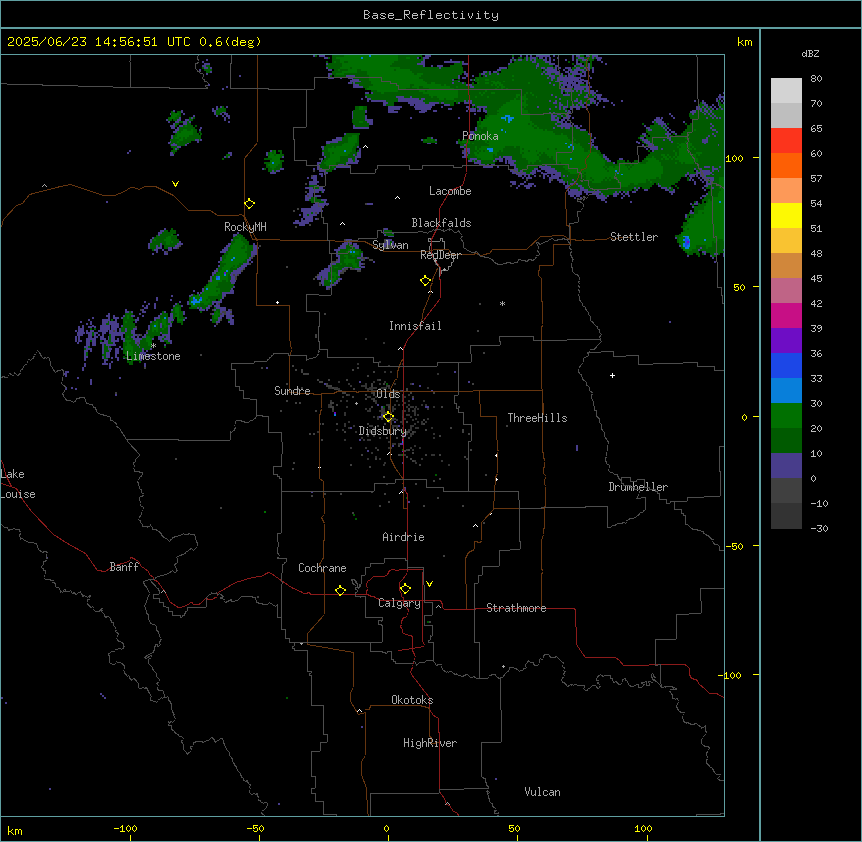Click the -100 tick on bottom axis
This screenshot has height=842, width=862.
[125, 828]
